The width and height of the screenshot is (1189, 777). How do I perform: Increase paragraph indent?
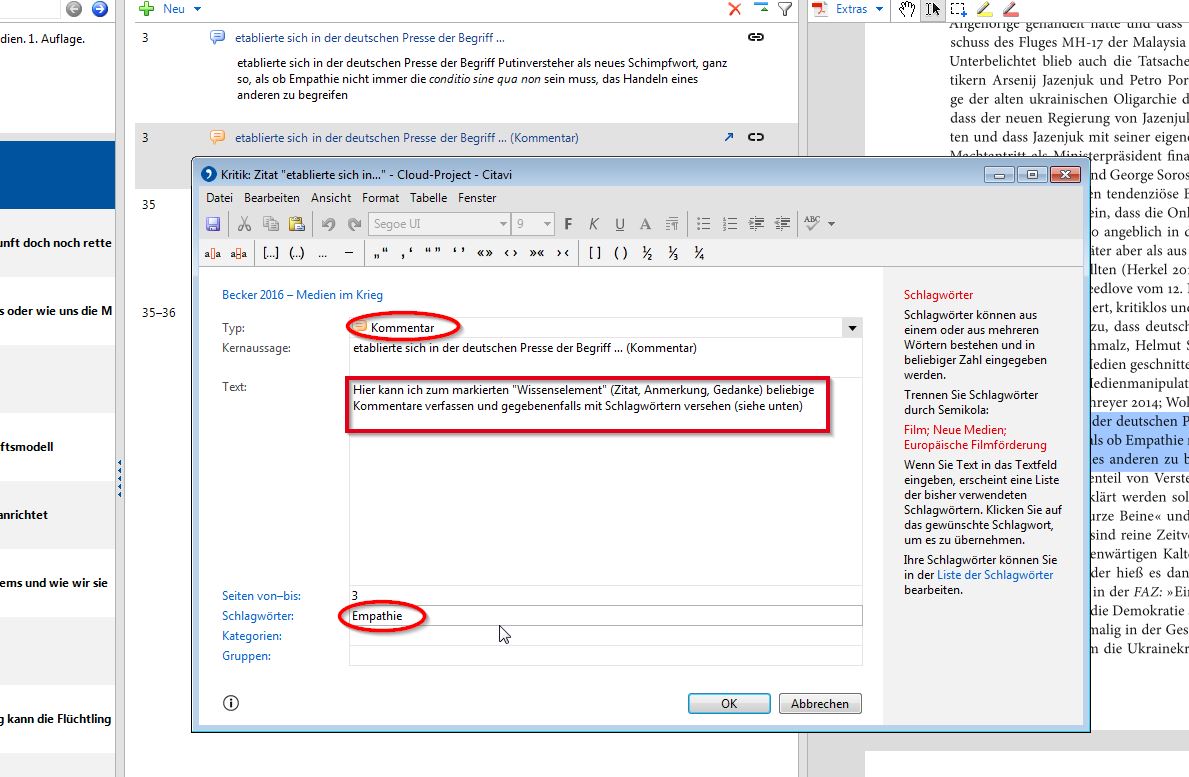tap(756, 224)
